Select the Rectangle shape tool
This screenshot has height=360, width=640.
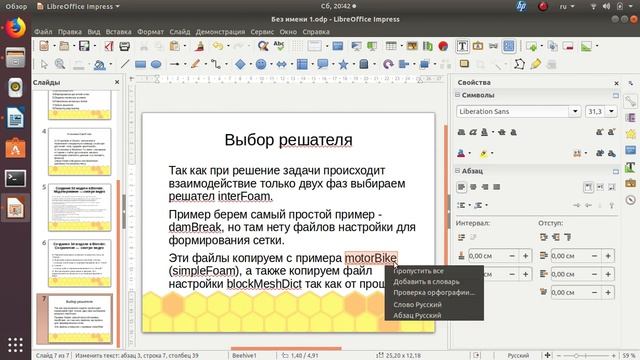pos(140,64)
